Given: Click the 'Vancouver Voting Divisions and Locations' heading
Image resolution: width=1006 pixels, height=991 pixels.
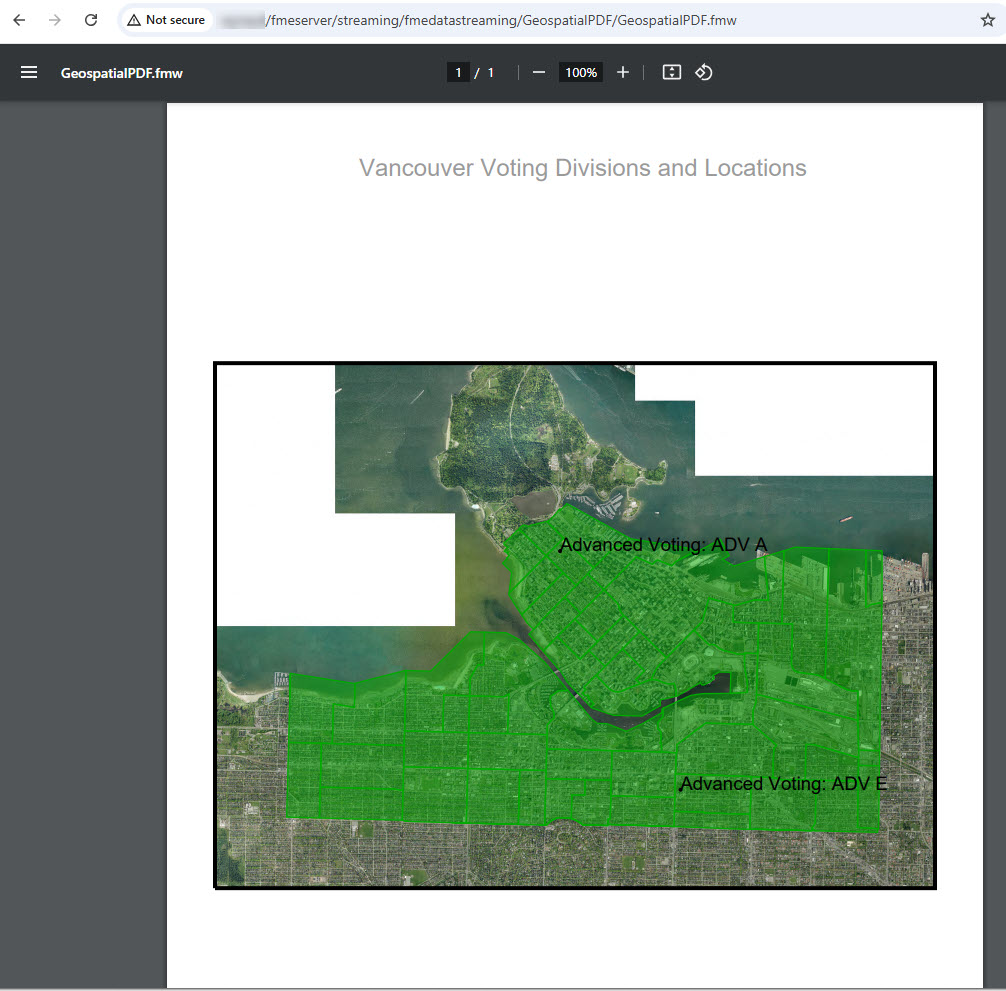Looking at the screenshot, I should pos(583,168).
